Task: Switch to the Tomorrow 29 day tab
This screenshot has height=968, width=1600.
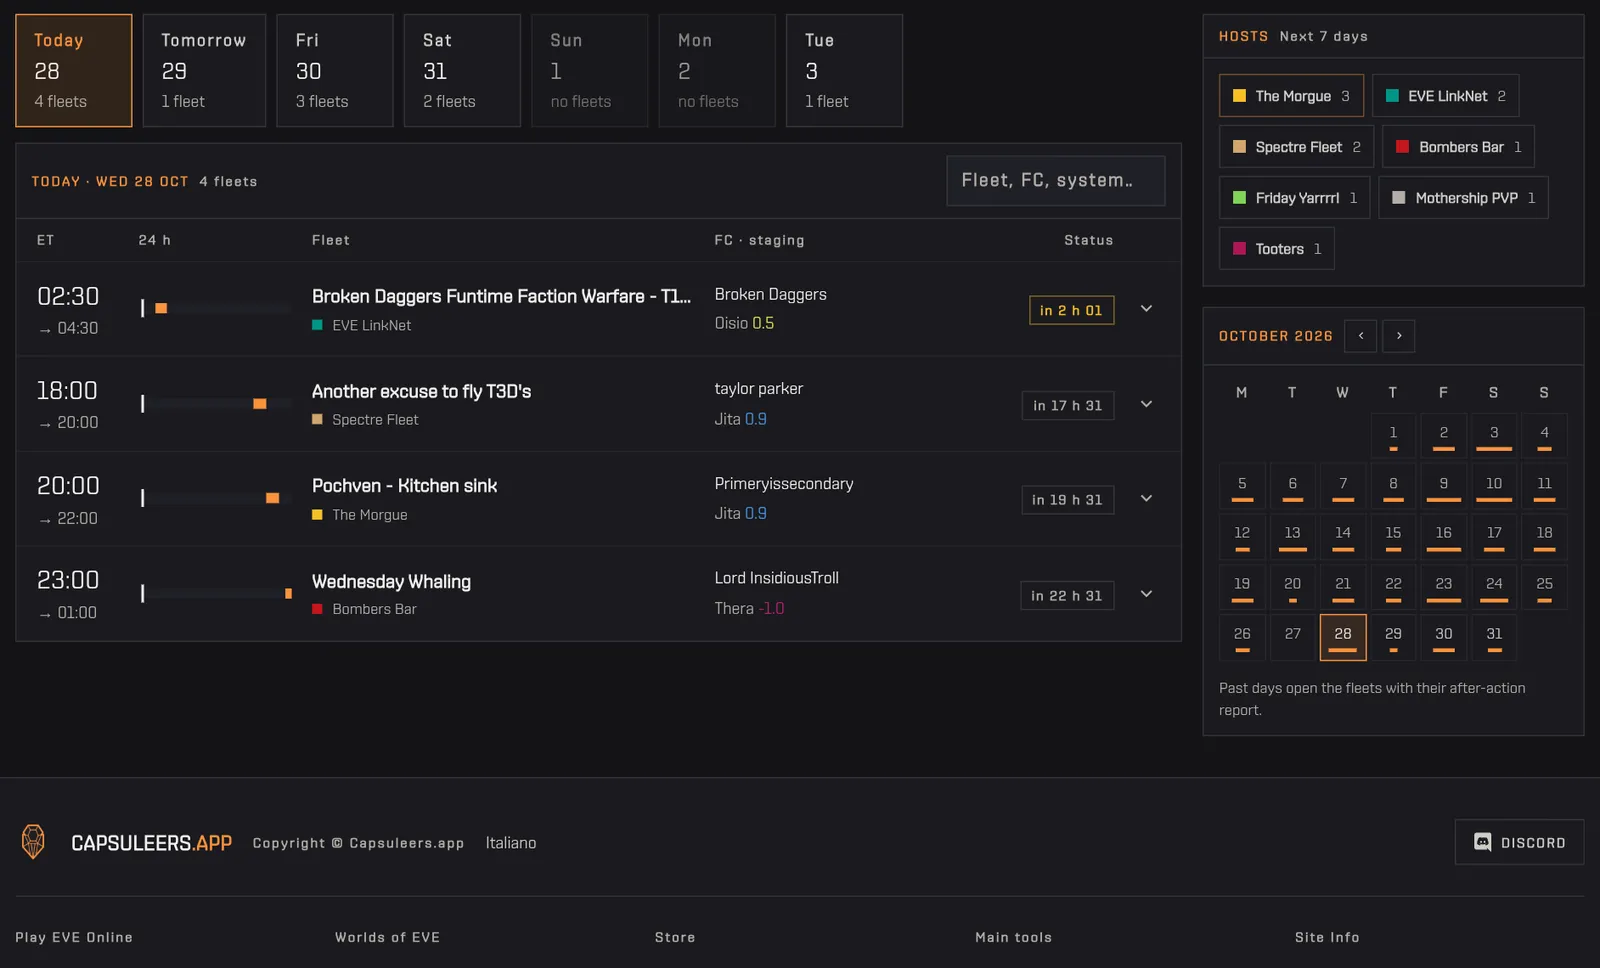Action: (x=204, y=70)
